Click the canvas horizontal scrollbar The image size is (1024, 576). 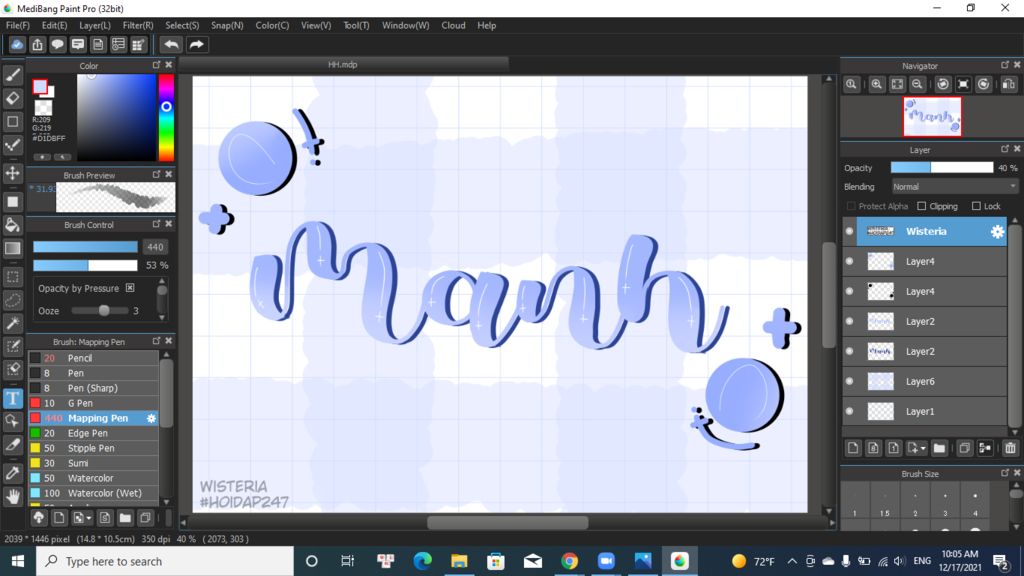click(x=507, y=522)
